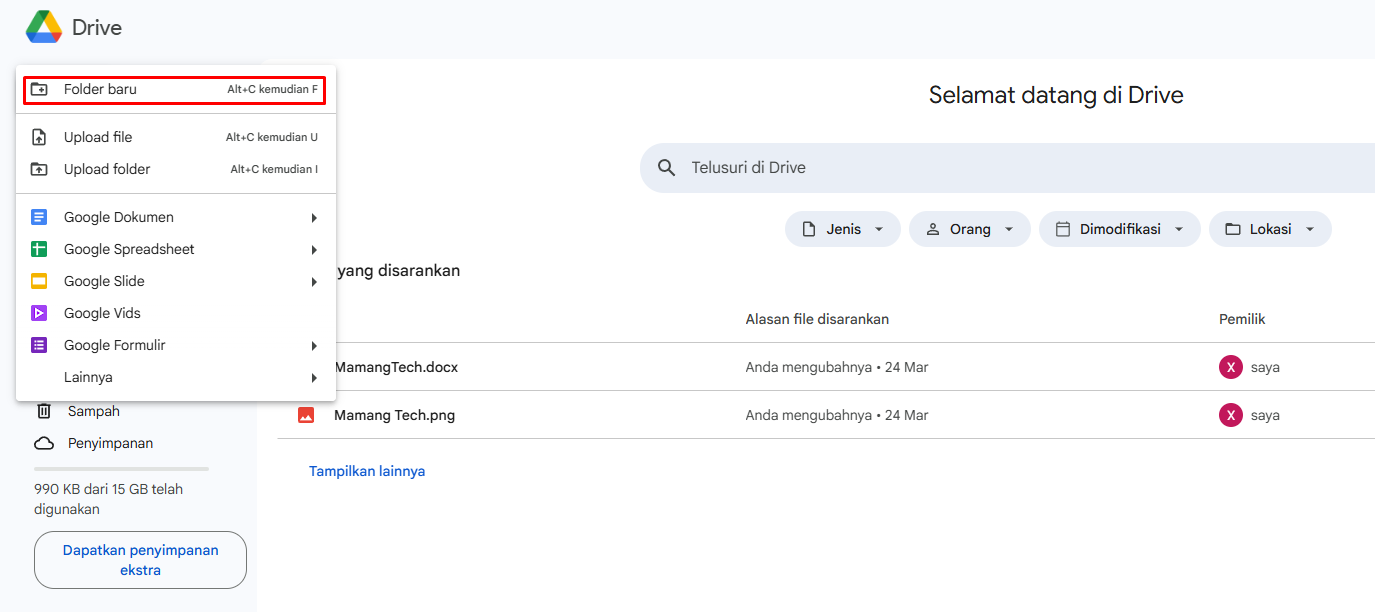Click the Penyimpanan cloud icon
The image size is (1375, 612).
44,443
